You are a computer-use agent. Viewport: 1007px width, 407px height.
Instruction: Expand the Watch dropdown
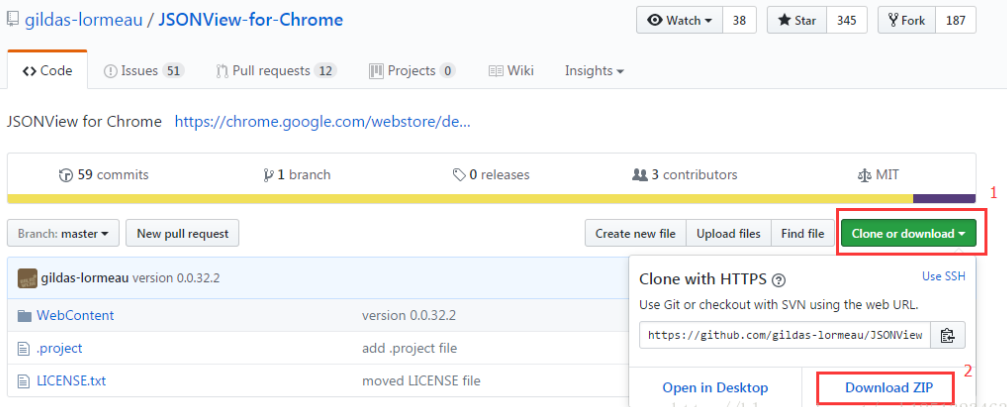679,20
